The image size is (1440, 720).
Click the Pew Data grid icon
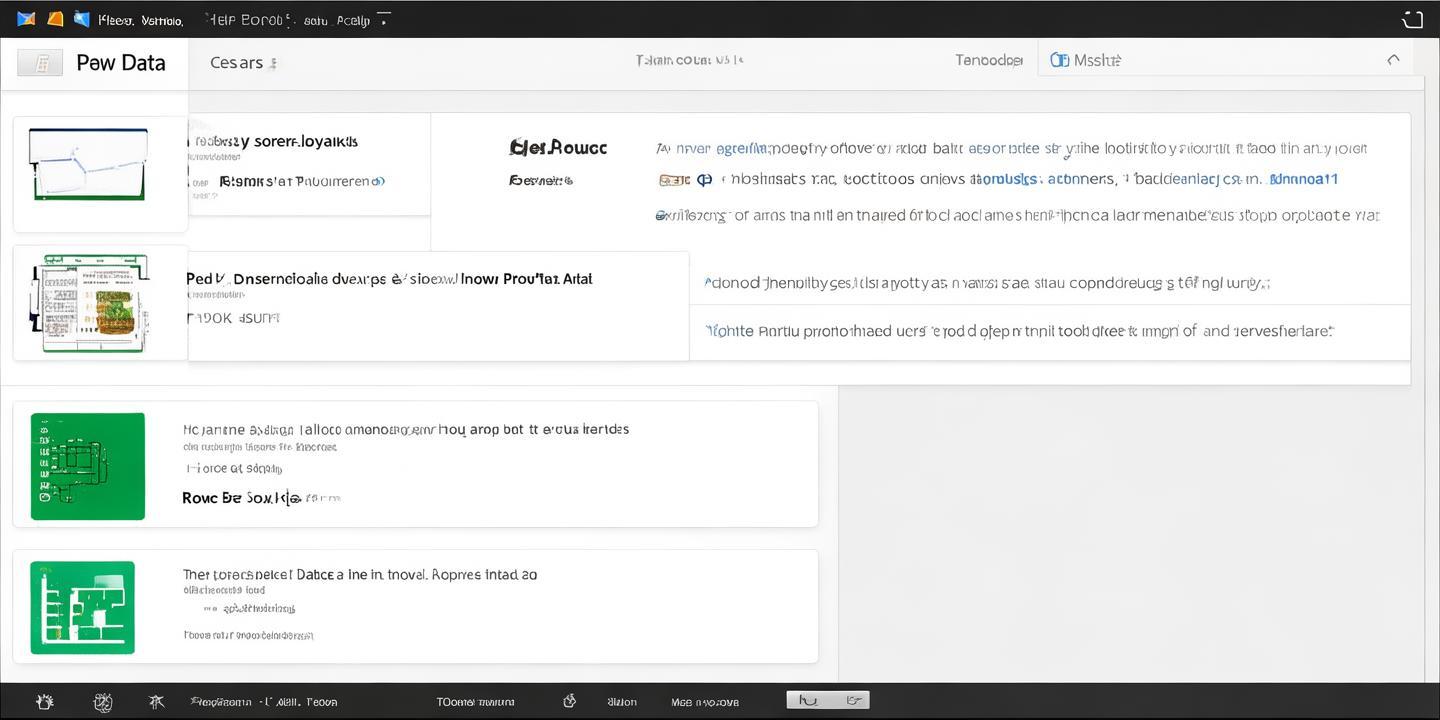(x=40, y=62)
